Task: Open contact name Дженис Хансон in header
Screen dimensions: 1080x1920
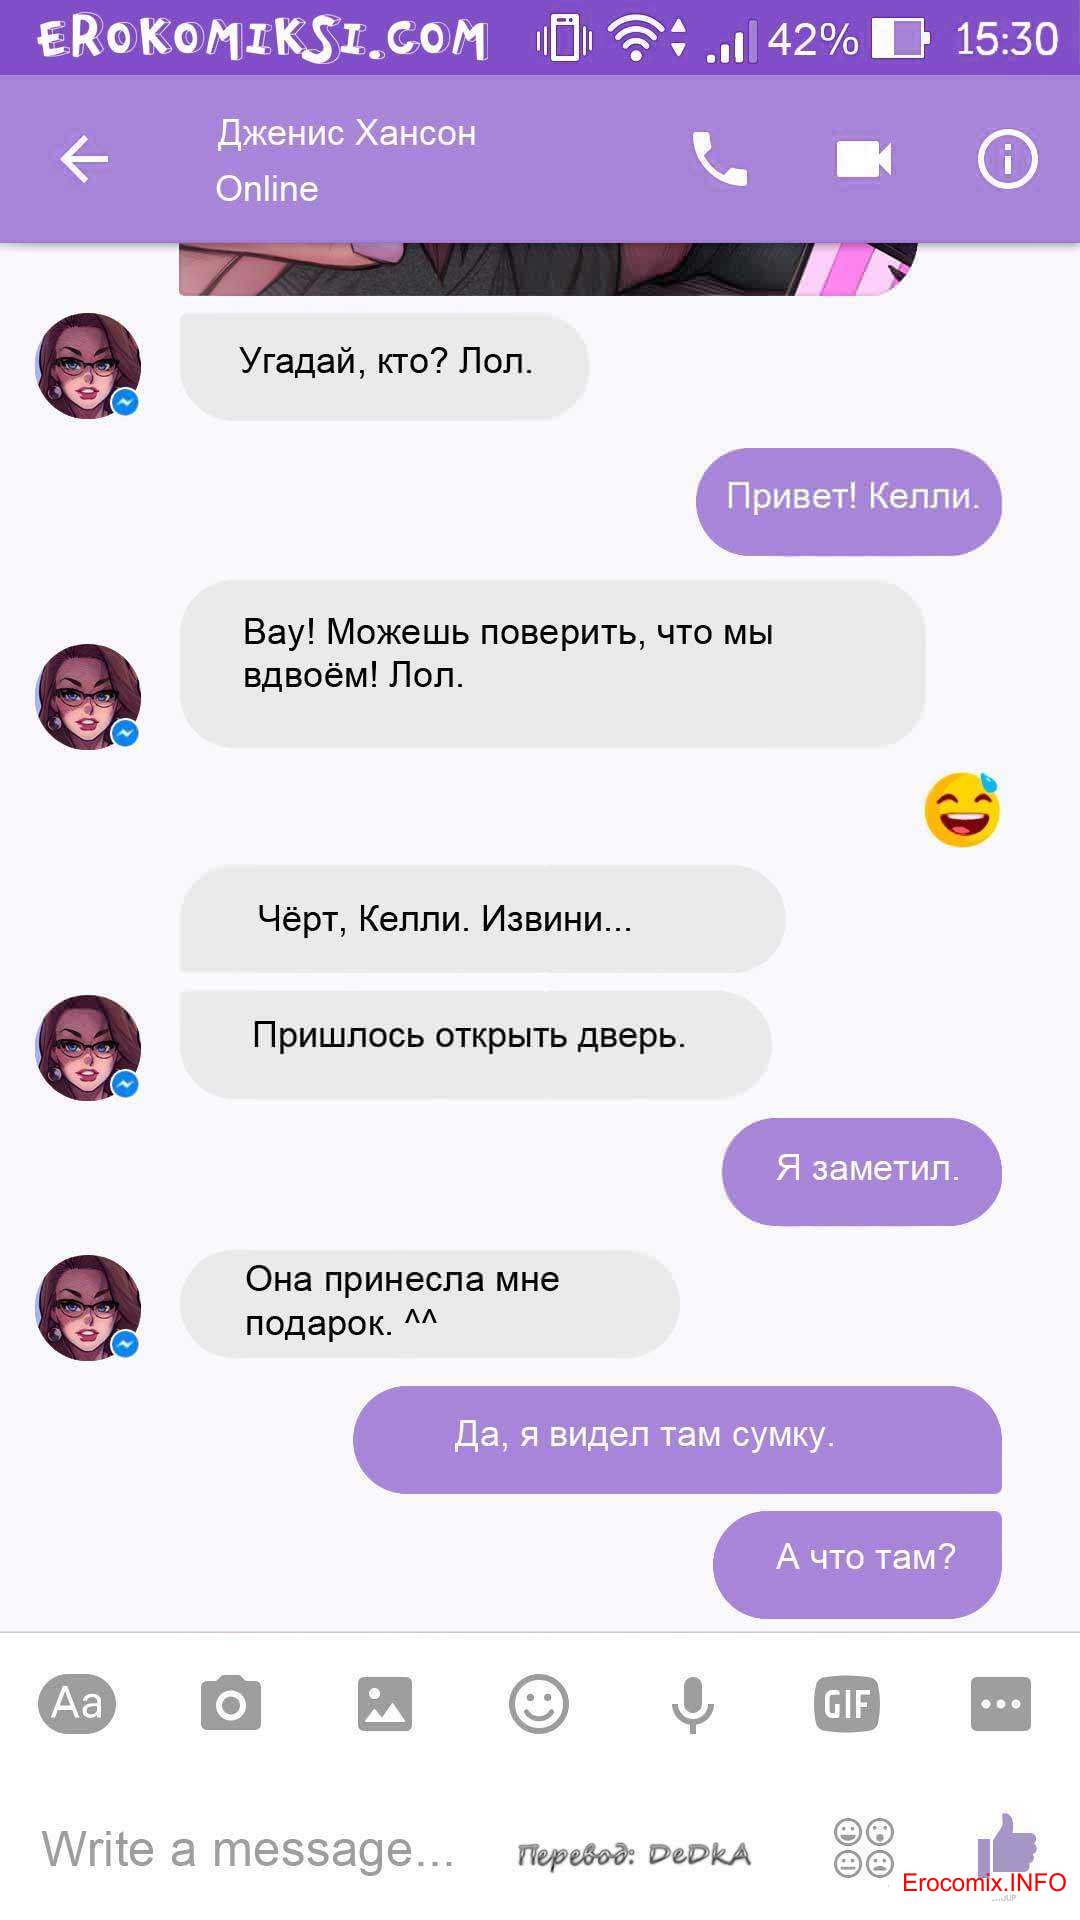Action: [x=347, y=133]
